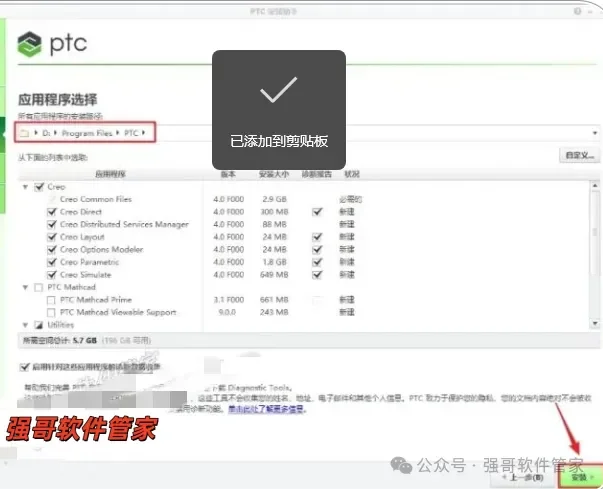Uncheck Creo Distributed Services Manager
This screenshot has width=603, height=489.
click(52, 224)
